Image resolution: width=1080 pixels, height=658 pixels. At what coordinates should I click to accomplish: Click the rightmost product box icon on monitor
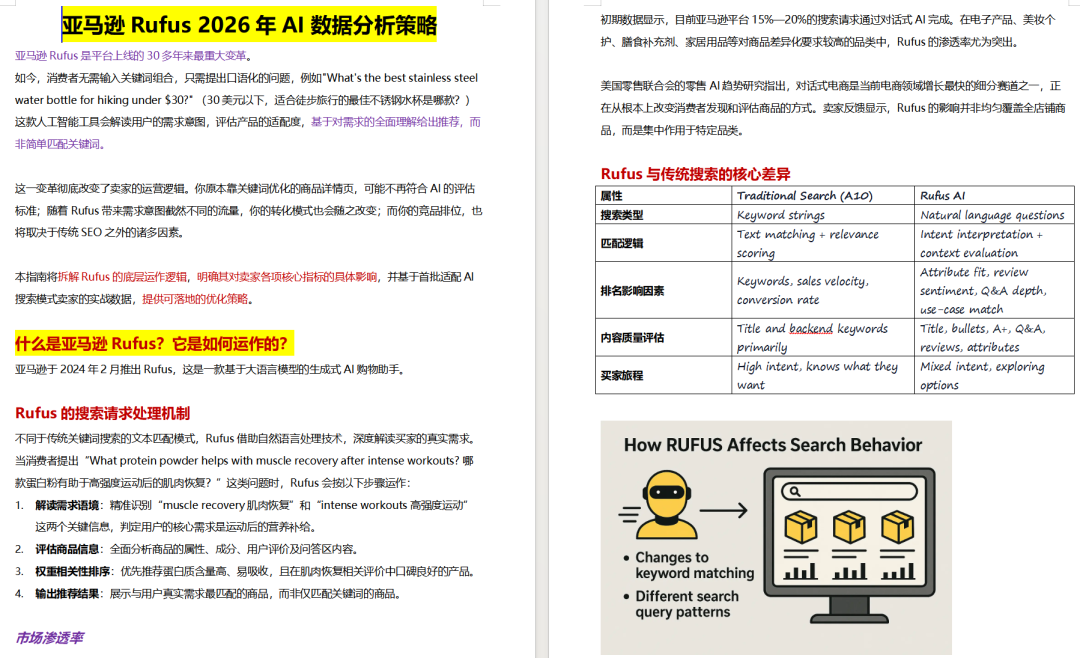[x=897, y=527]
